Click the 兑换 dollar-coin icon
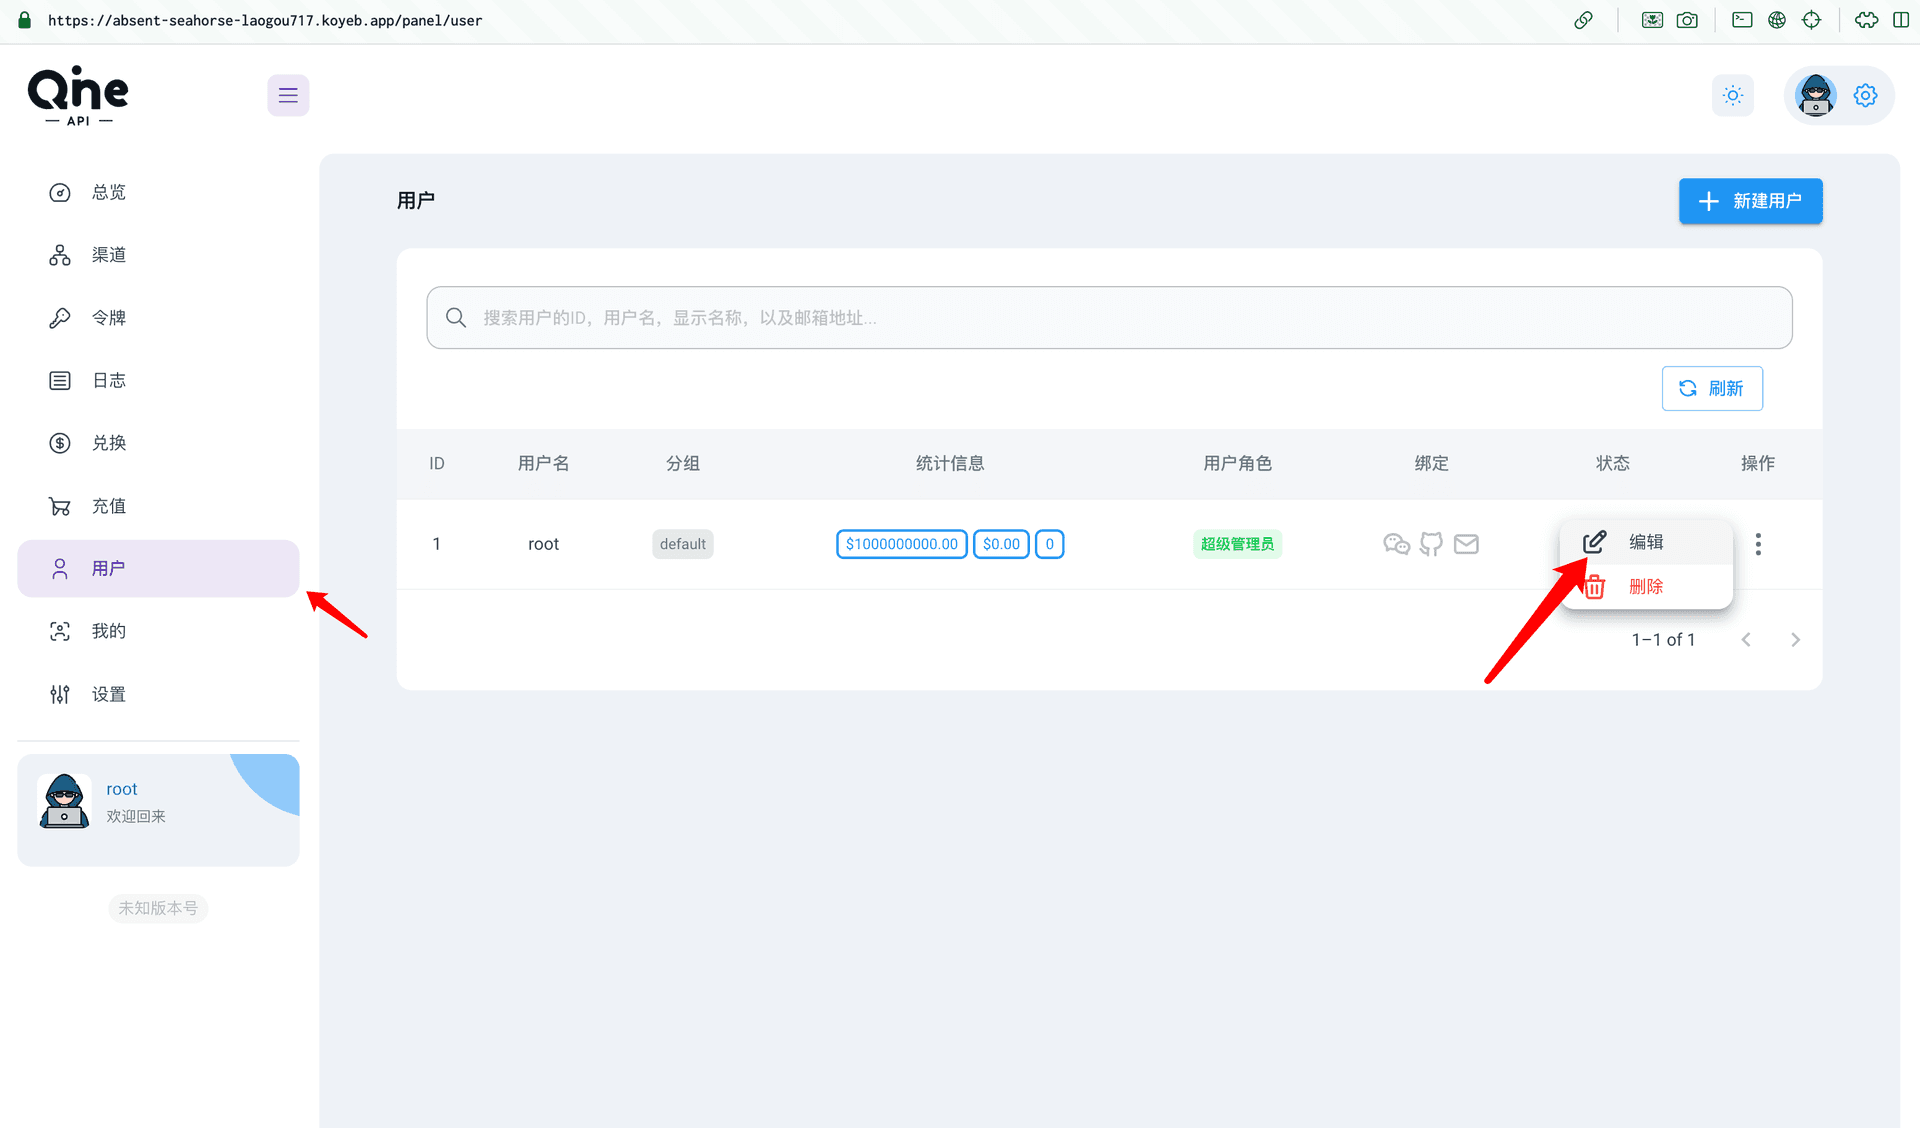The height and width of the screenshot is (1128, 1920). [x=60, y=443]
